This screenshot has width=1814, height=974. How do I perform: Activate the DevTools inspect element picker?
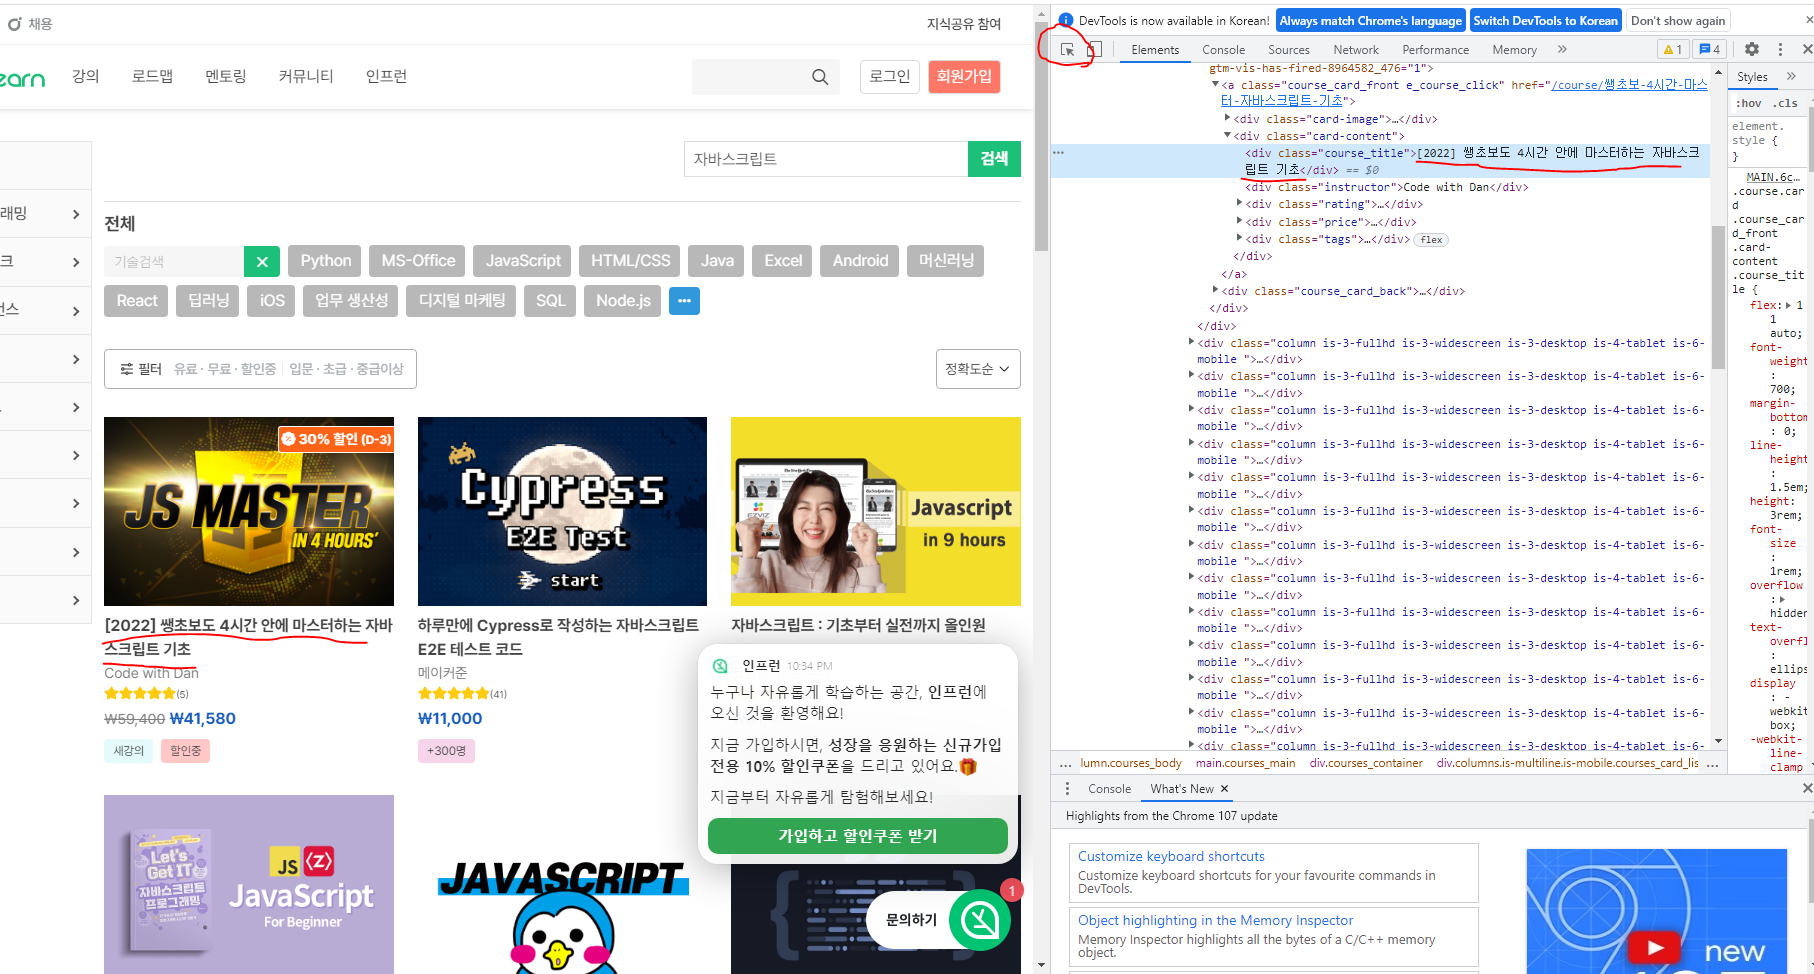pyautogui.click(x=1068, y=49)
